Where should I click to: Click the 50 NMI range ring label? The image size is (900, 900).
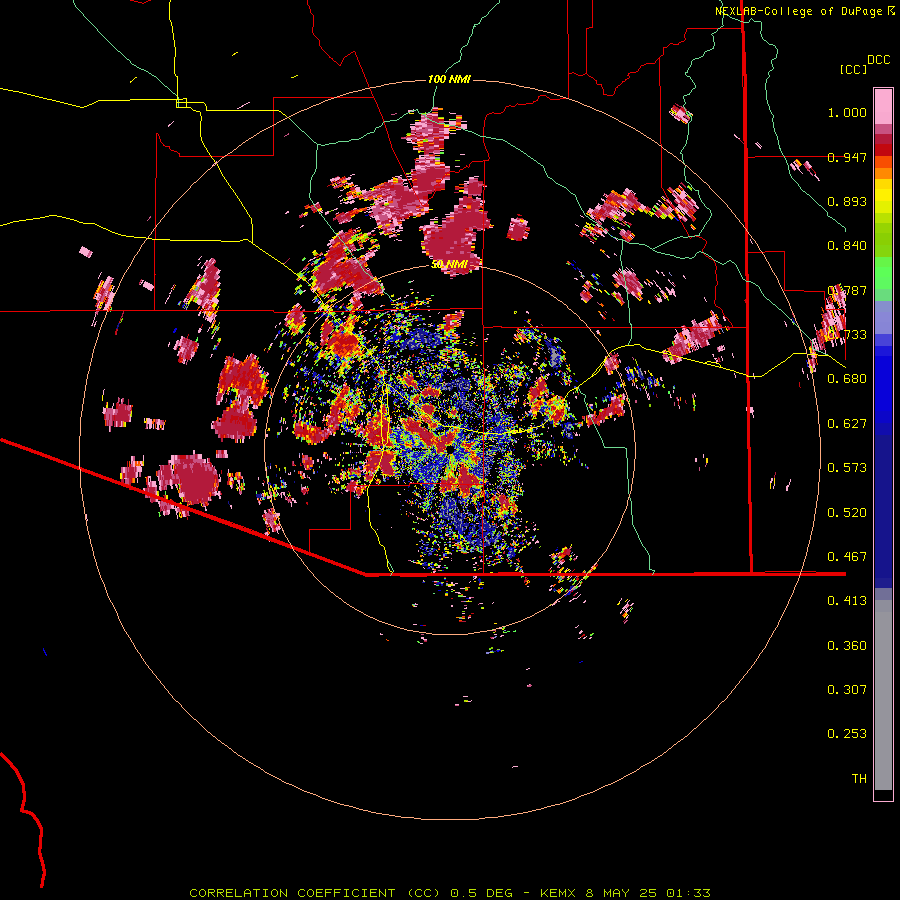click(449, 264)
